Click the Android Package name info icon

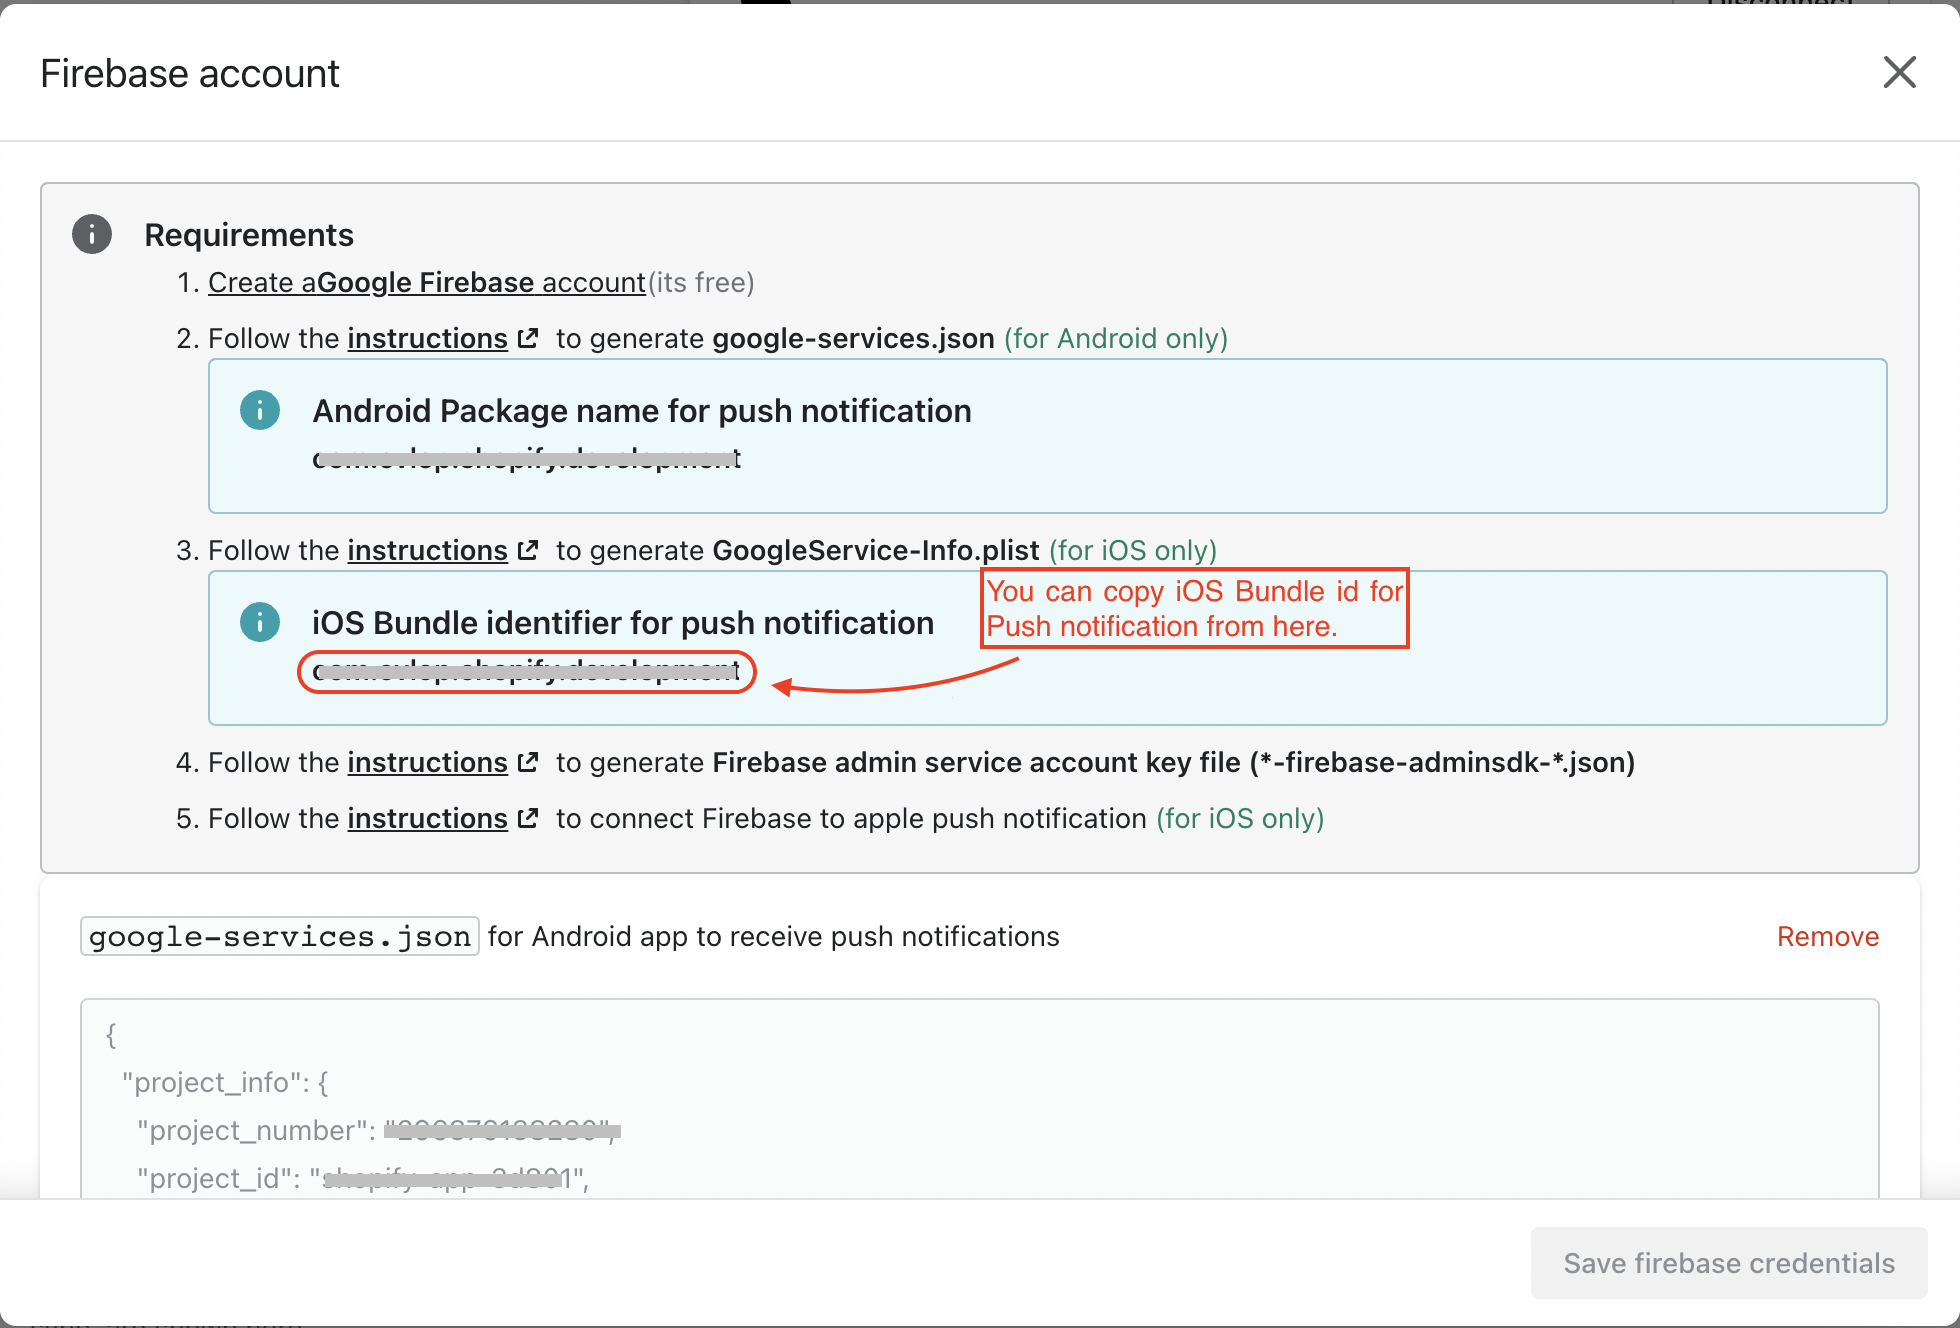[x=260, y=410]
